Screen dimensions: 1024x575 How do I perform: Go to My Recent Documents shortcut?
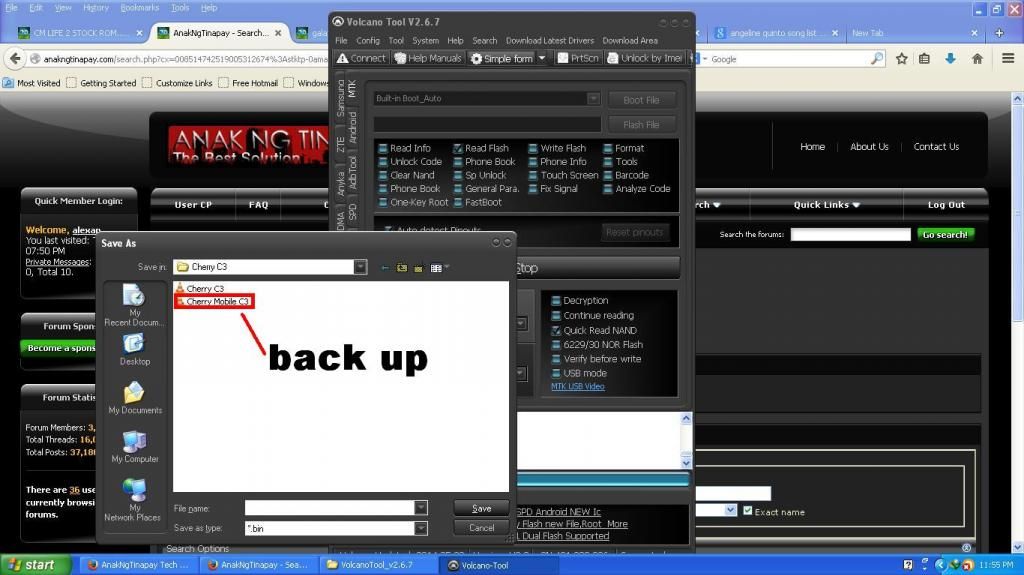pos(134,304)
